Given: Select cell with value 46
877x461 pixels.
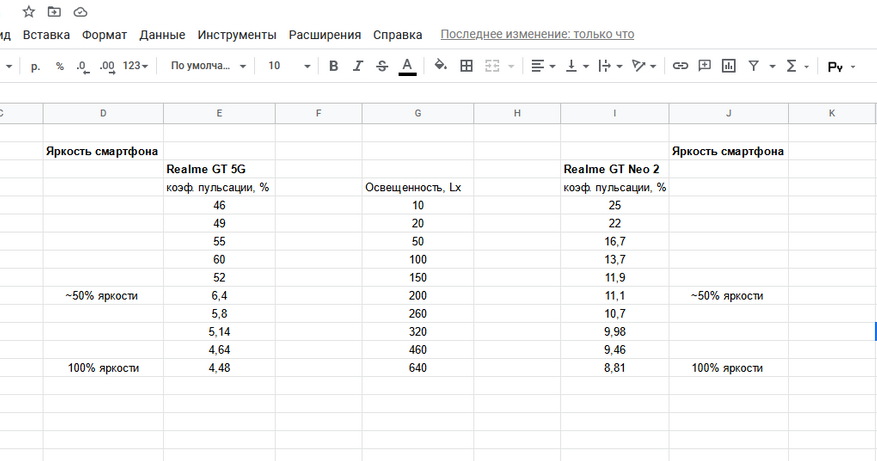Looking at the screenshot, I should pos(219,205).
